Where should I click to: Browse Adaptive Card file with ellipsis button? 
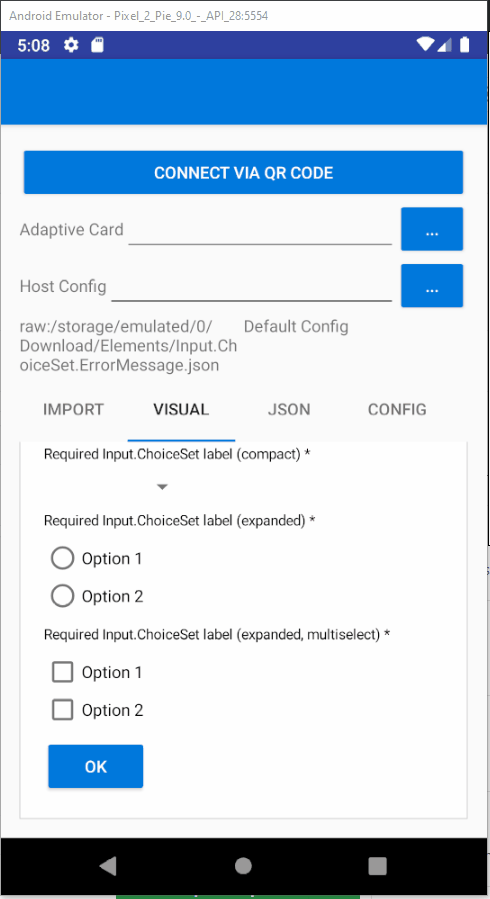[x=432, y=229]
